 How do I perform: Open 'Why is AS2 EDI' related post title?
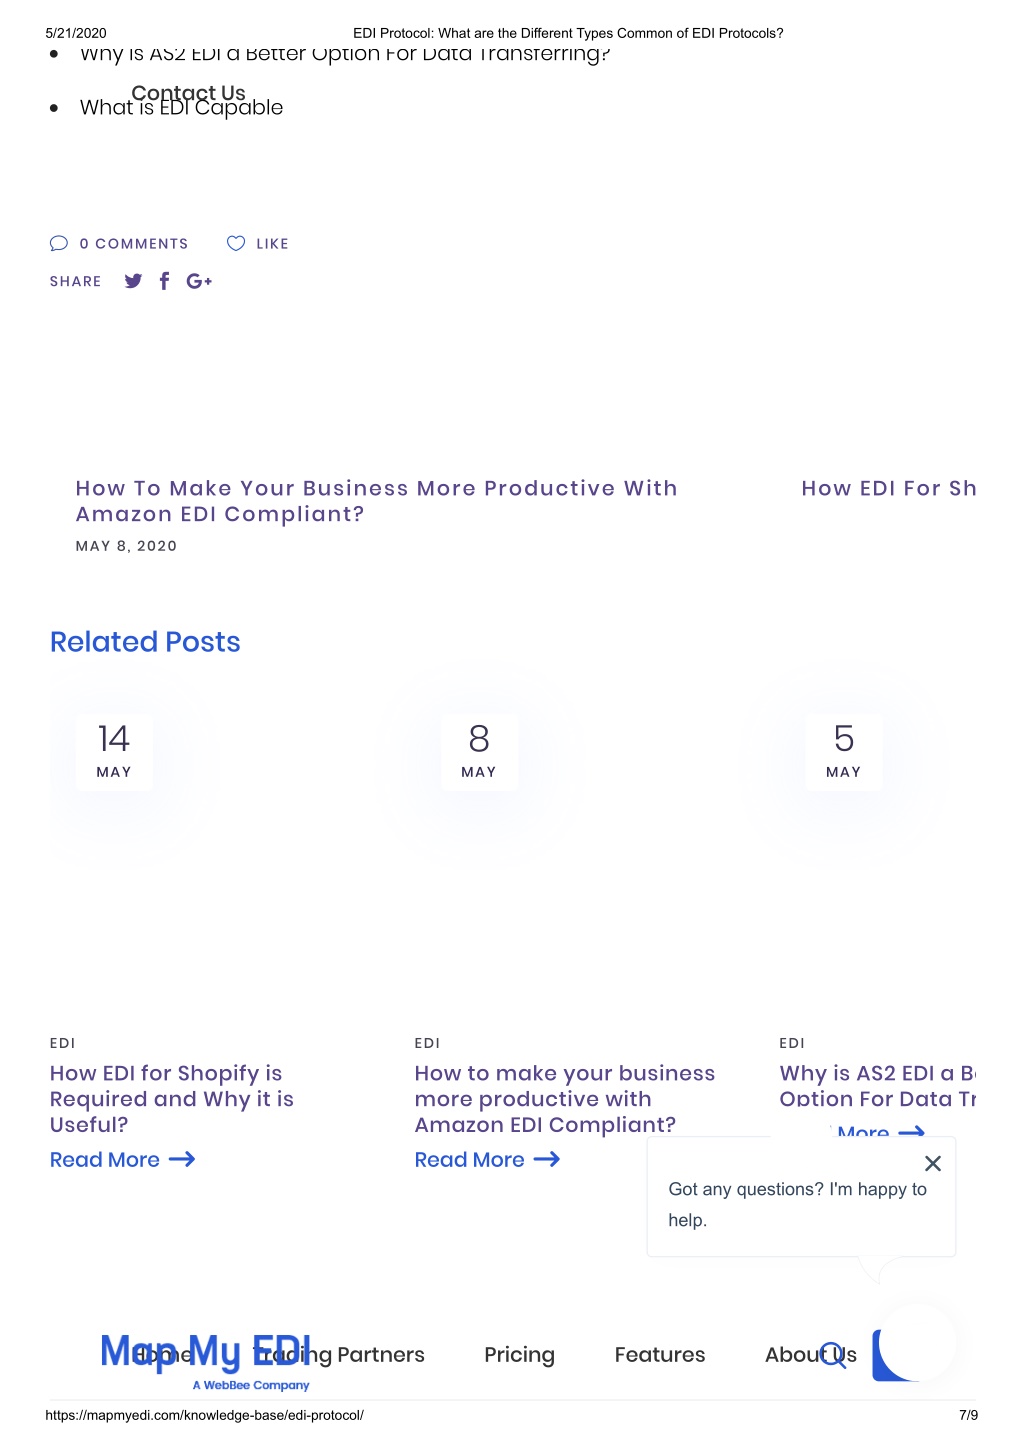(877, 1086)
